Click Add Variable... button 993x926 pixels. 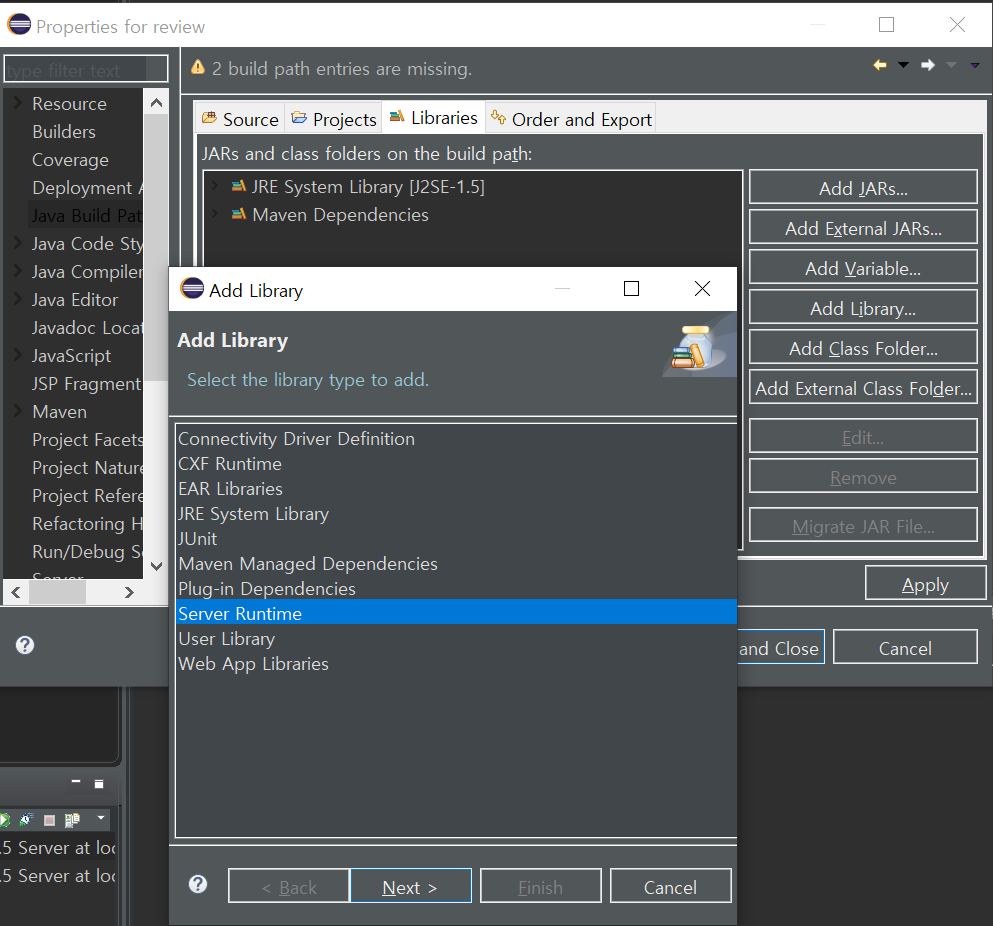tap(863, 267)
